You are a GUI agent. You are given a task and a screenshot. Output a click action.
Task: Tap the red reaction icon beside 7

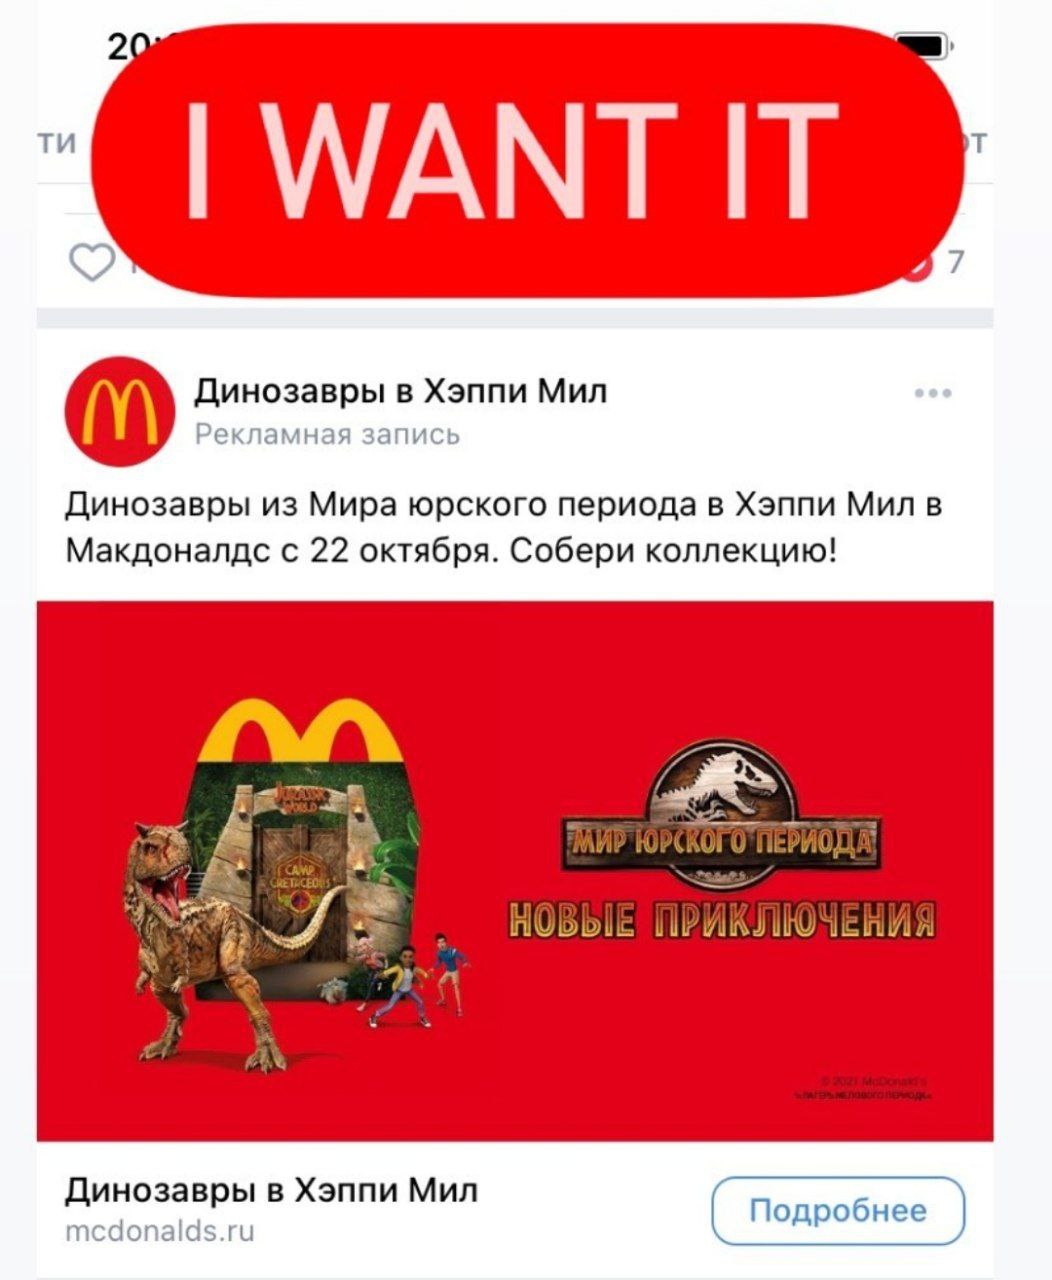[x=920, y=264]
